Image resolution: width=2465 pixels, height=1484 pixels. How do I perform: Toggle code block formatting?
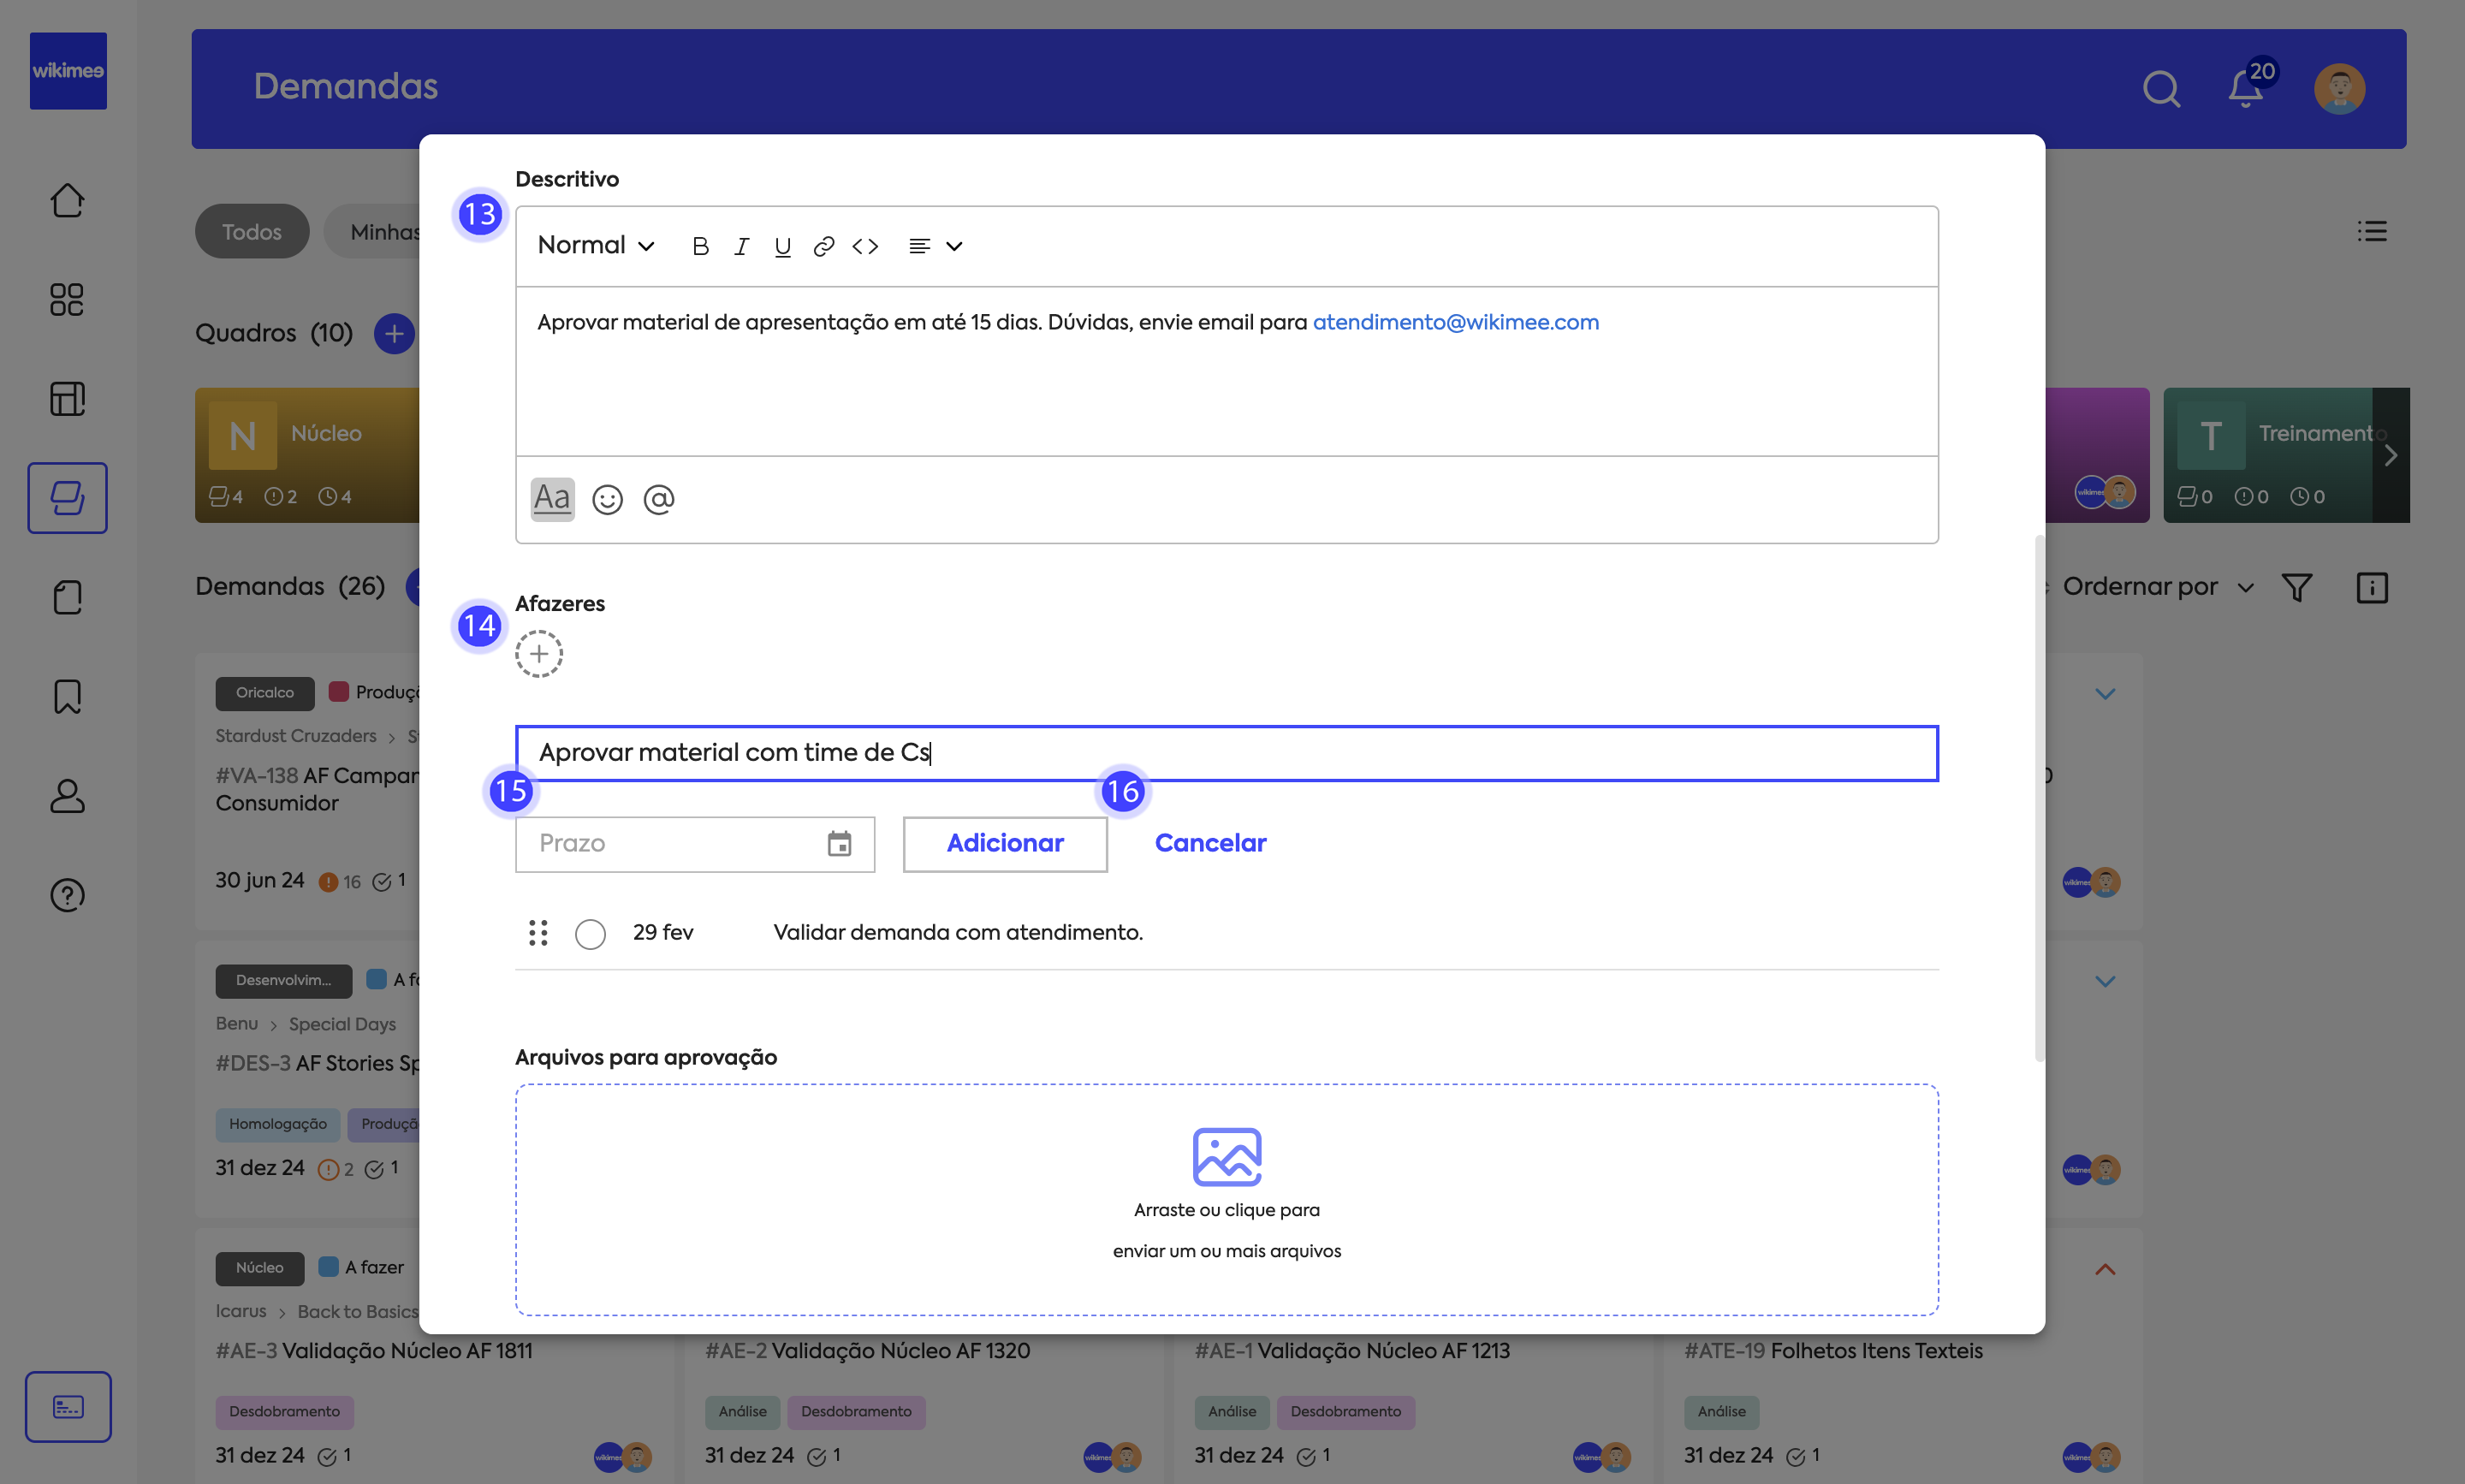pyautogui.click(x=865, y=246)
